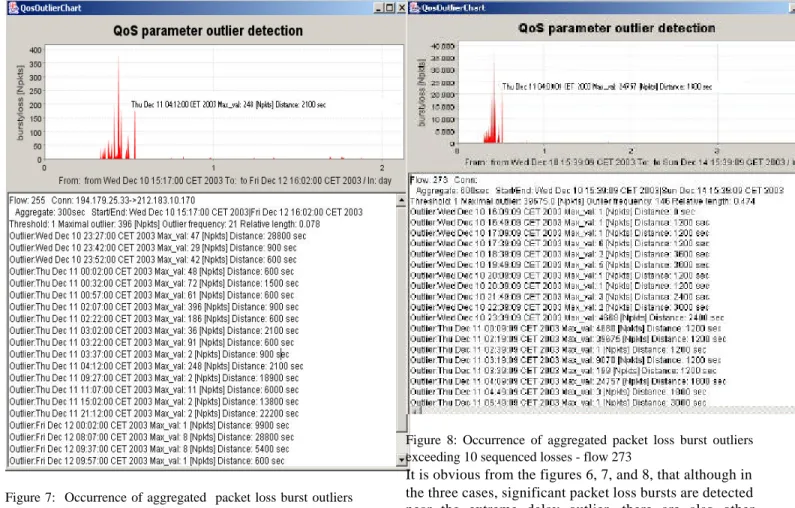Select right window outlier Wed Dec 10 21:49:09 Max_val: 3

click(x=560, y=297)
